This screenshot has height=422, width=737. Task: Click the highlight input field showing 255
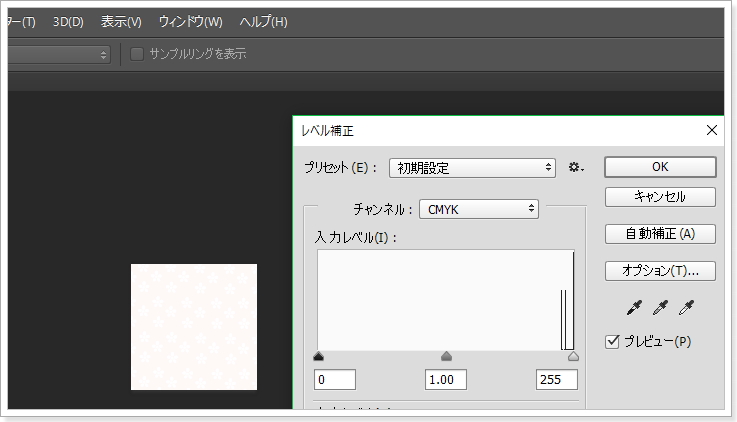click(x=557, y=380)
